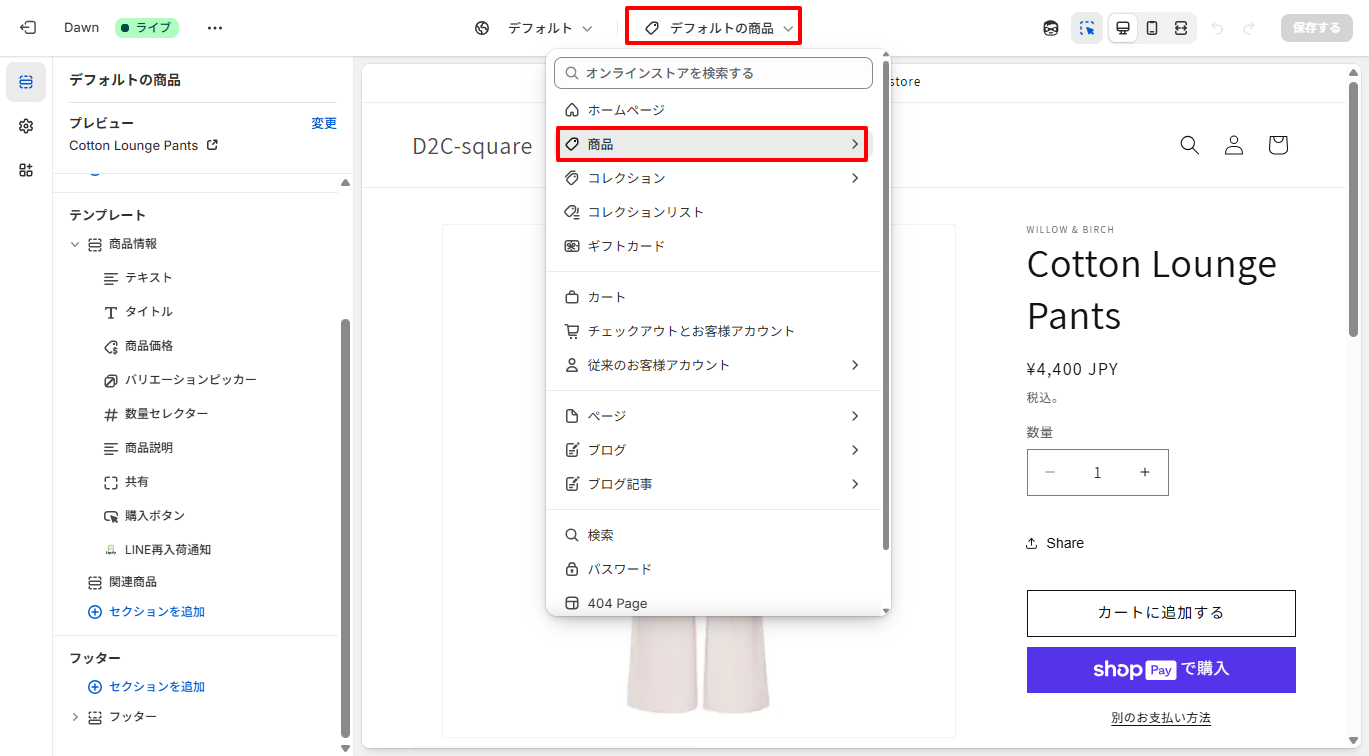The image size is (1369, 756).
Task: Click the 別のお支払い方法 link
Action: (1161, 718)
